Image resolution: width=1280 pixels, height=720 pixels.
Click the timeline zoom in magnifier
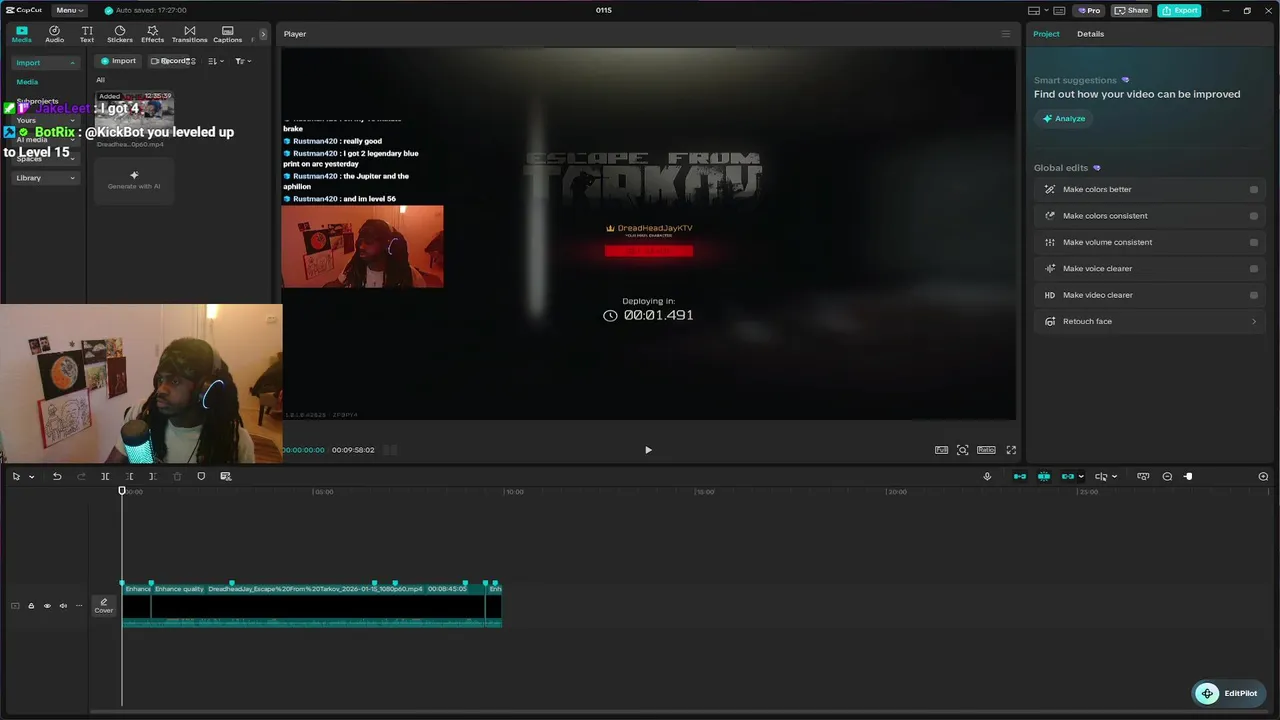tap(1263, 476)
